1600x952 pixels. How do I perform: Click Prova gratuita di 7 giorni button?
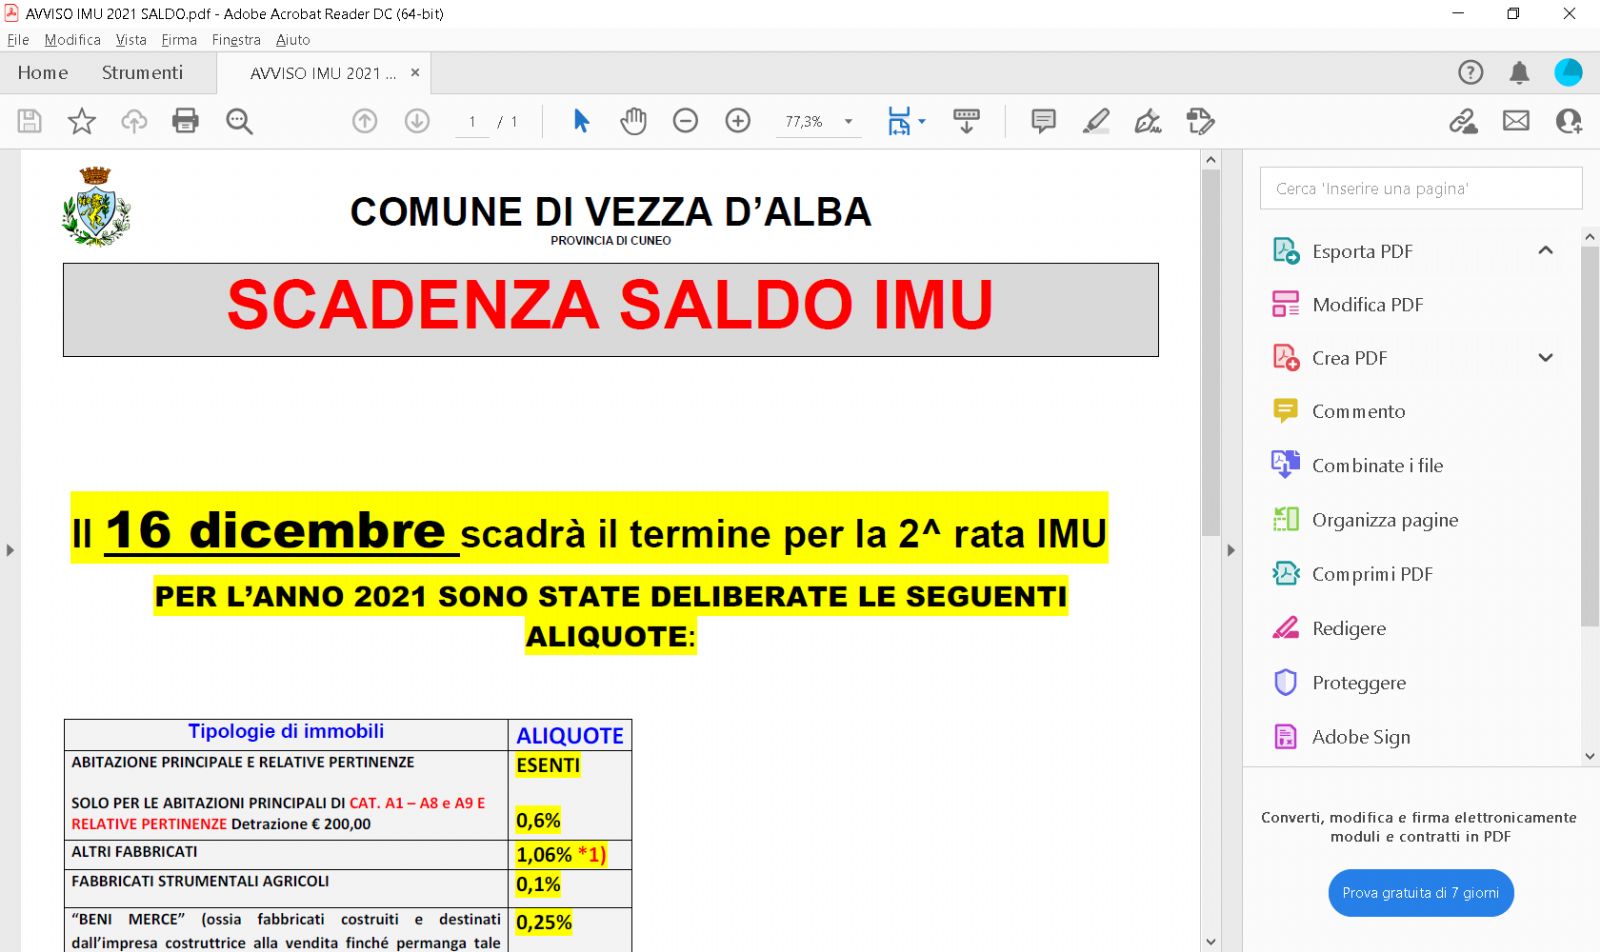tap(1420, 893)
